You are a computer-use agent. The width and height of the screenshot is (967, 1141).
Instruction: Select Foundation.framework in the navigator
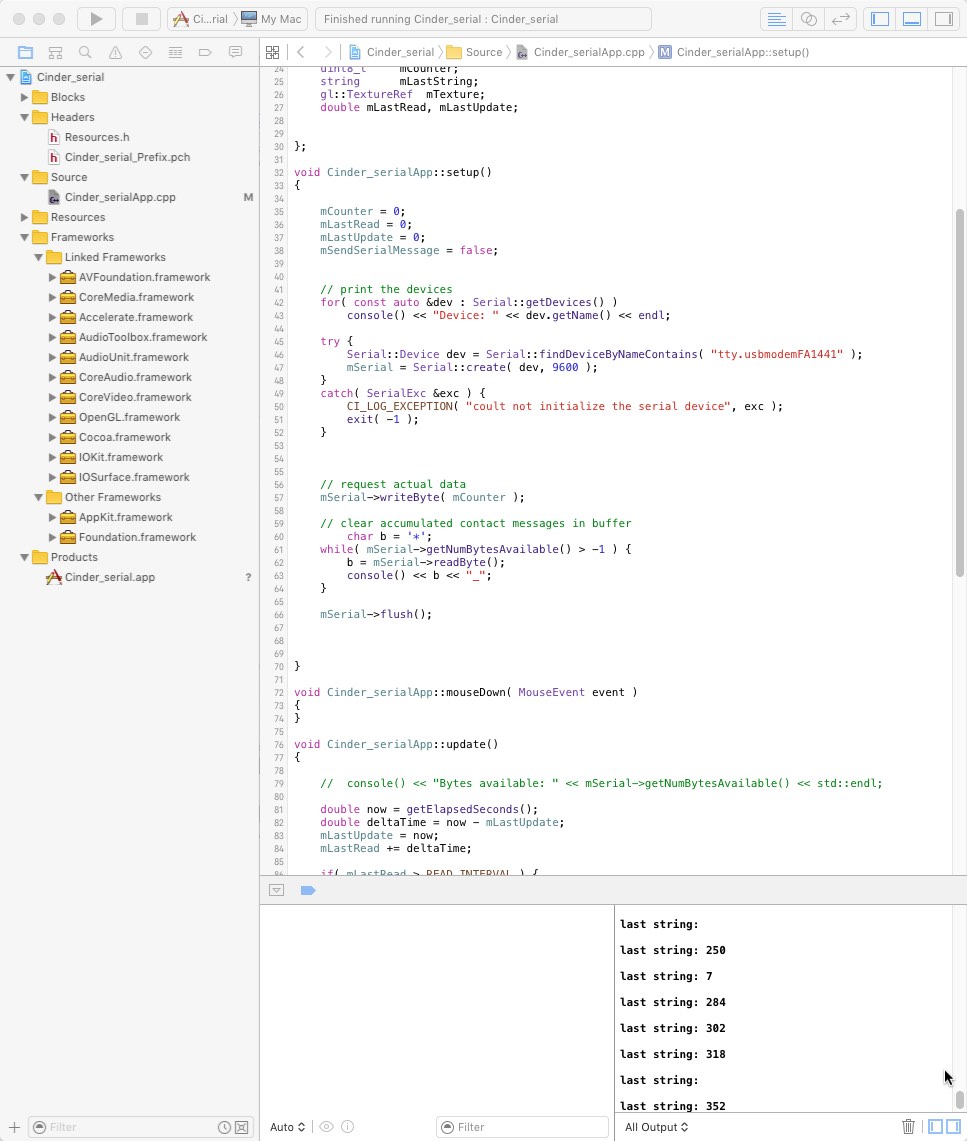click(x=137, y=537)
